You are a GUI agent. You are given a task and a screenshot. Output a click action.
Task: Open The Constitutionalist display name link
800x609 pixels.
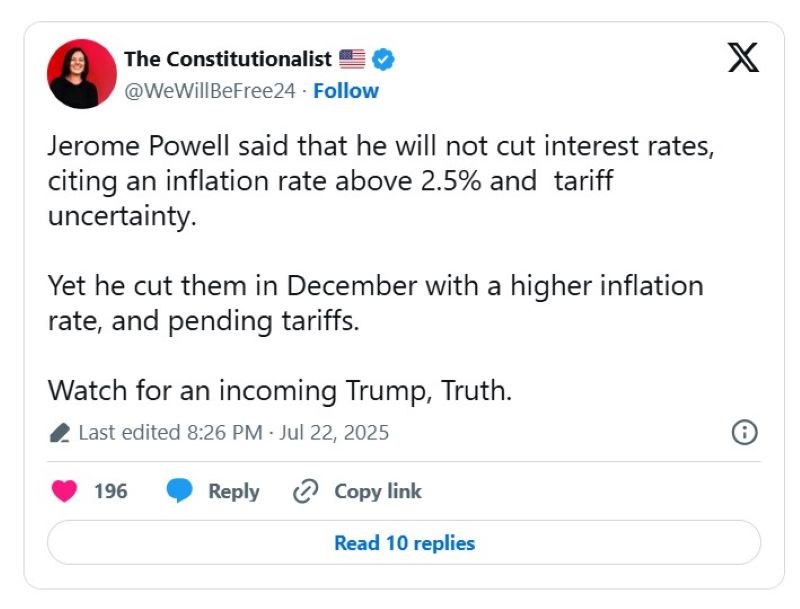click(x=228, y=59)
